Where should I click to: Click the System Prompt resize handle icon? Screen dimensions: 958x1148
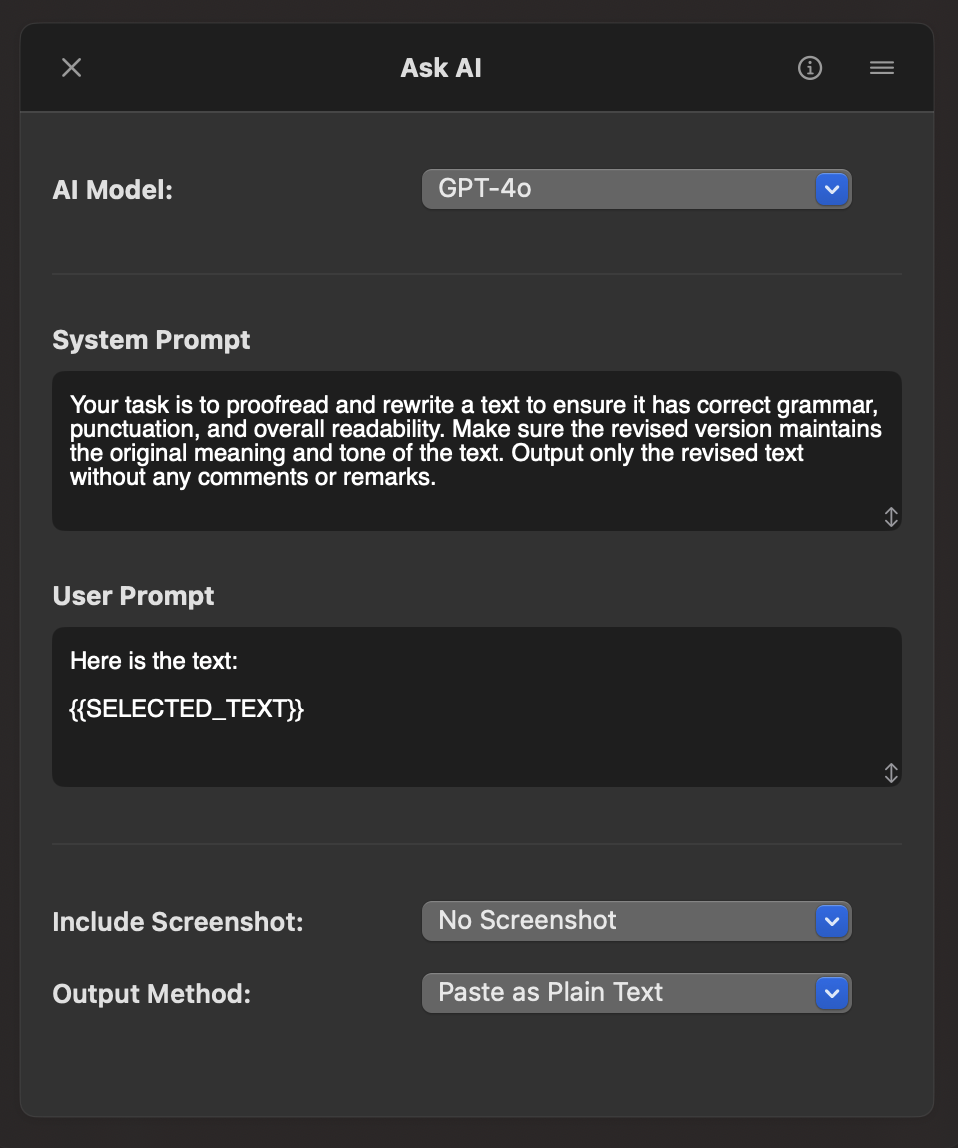tap(890, 516)
